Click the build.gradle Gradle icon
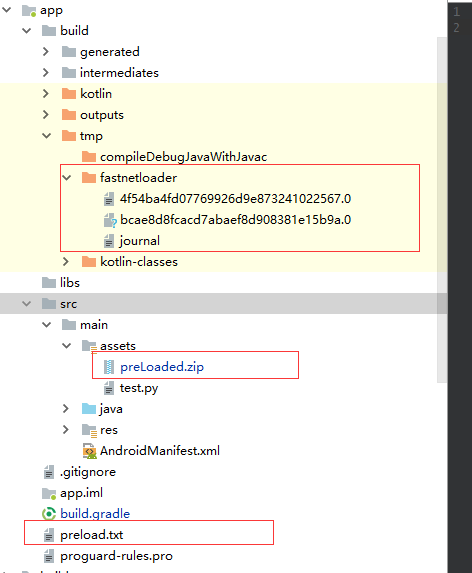The height and width of the screenshot is (573, 472). pos(49,514)
